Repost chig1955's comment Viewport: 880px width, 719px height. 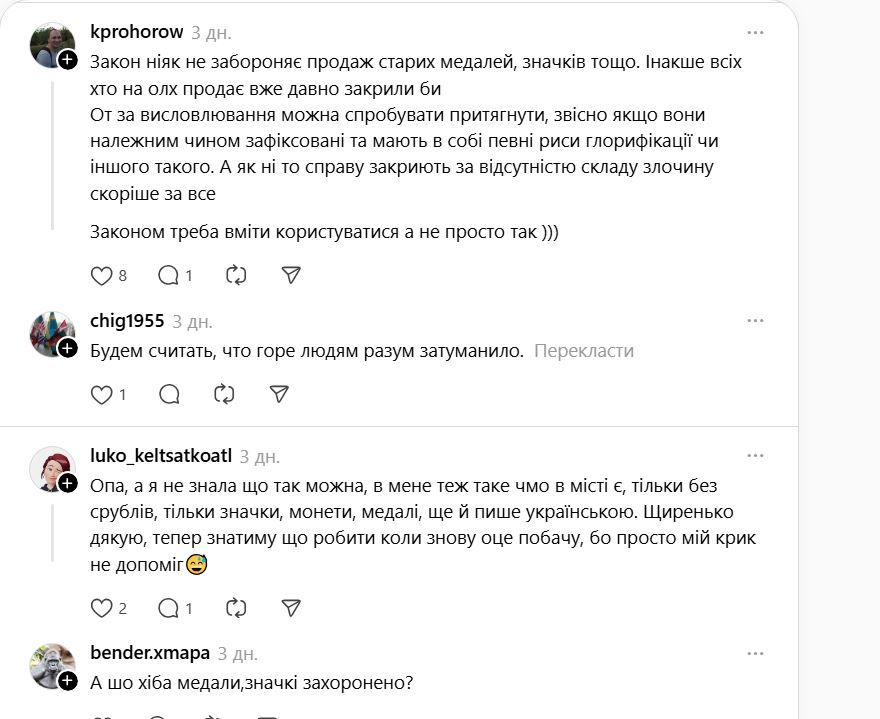point(224,394)
